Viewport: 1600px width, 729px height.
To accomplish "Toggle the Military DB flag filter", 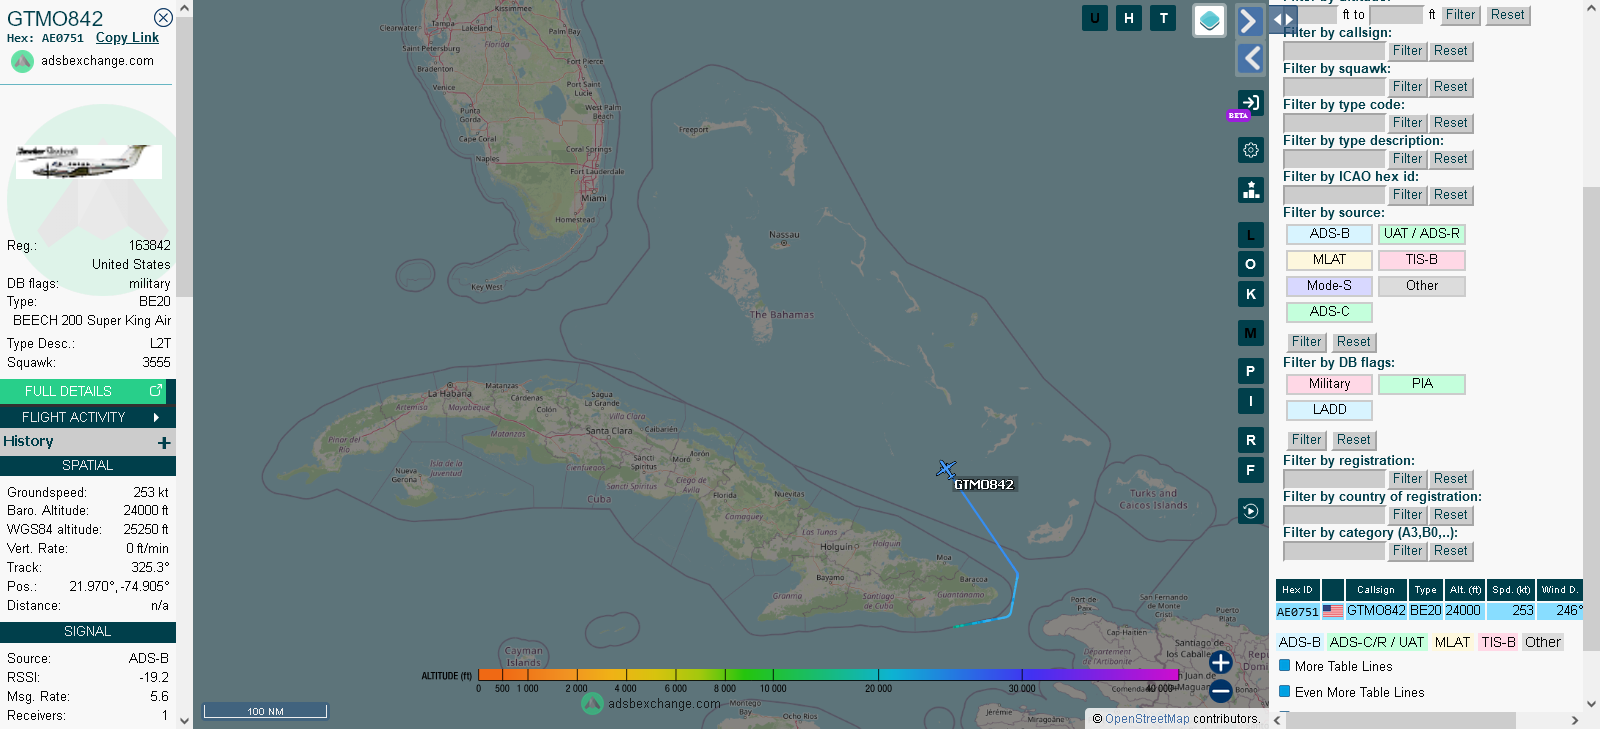I will [1329, 384].
